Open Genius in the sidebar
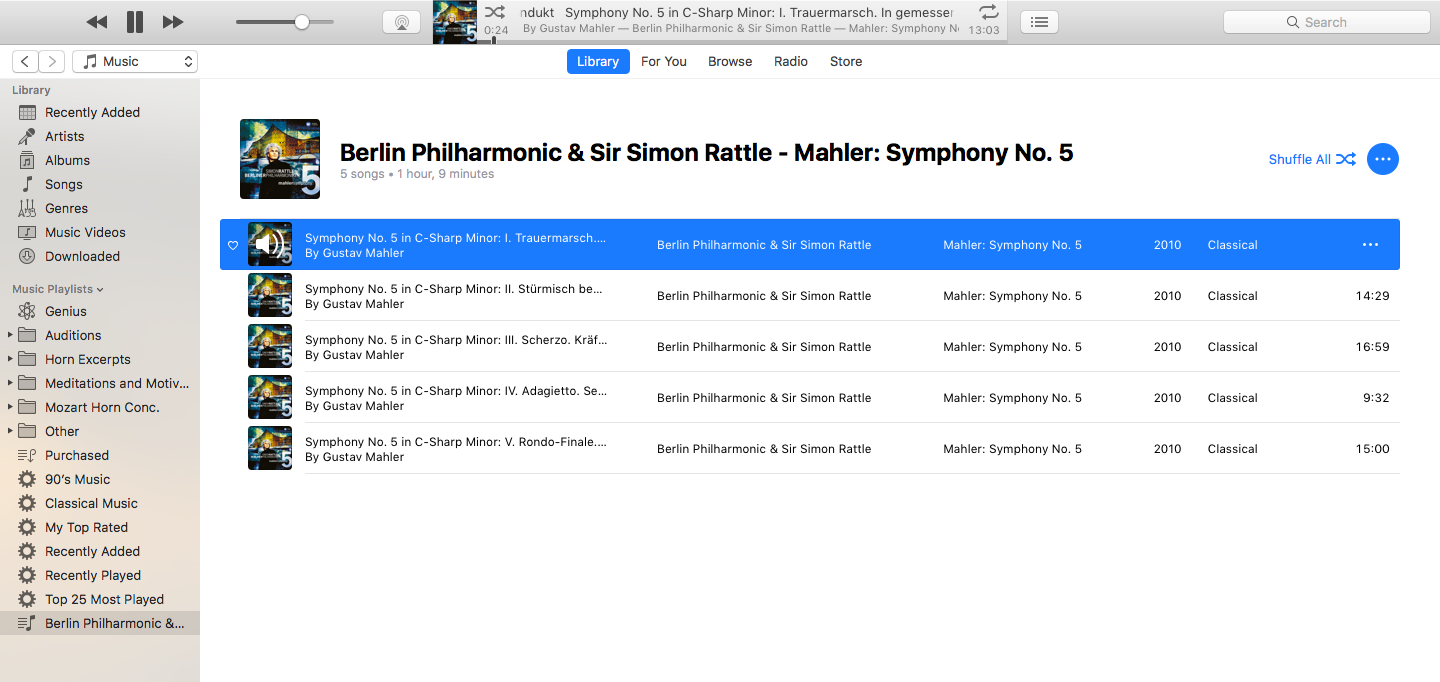Screen dimensions: 1440x682 66,311
